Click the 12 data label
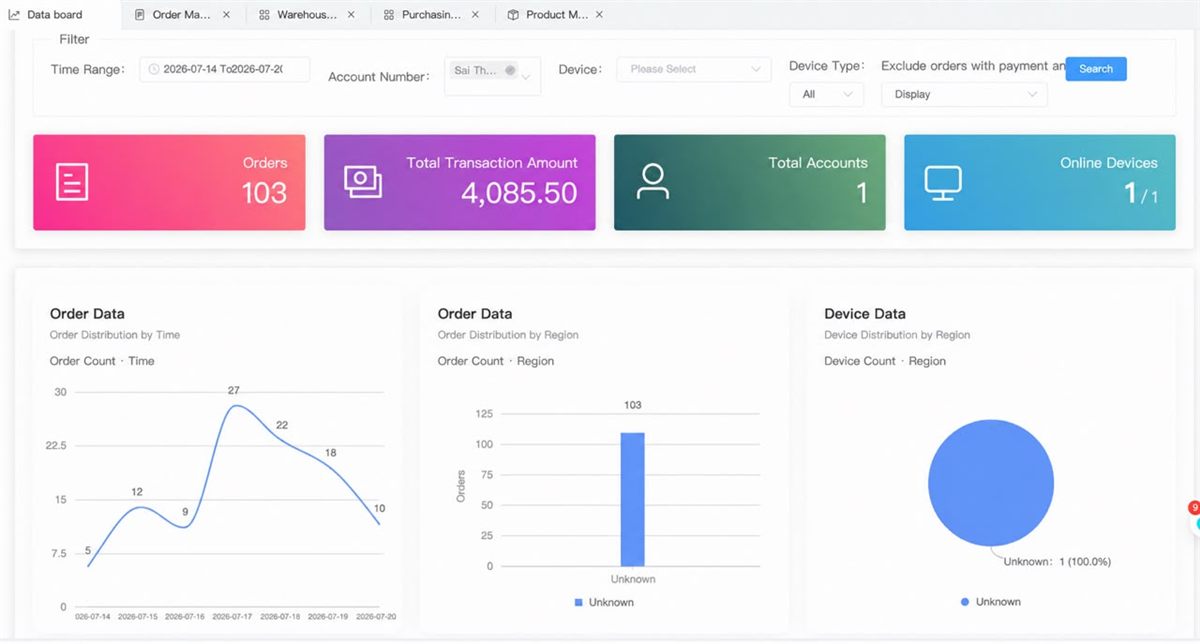Viewport: 1200px width, 644px height. 137,492
